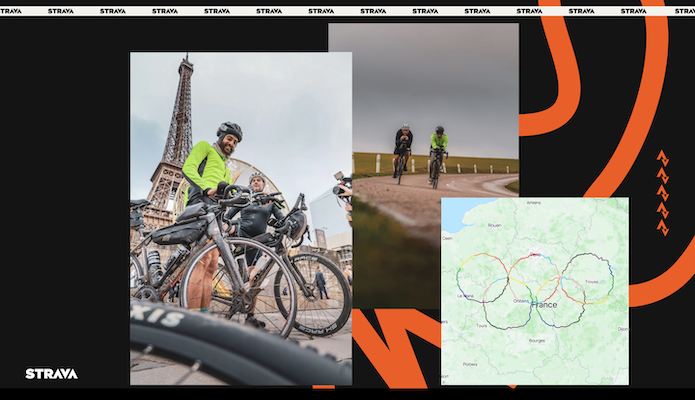This screenshot has width=695, height=400.
Task: Click the Strava logo in bottom-left corner
Action: pyautogui.click(x=51, y=374)
